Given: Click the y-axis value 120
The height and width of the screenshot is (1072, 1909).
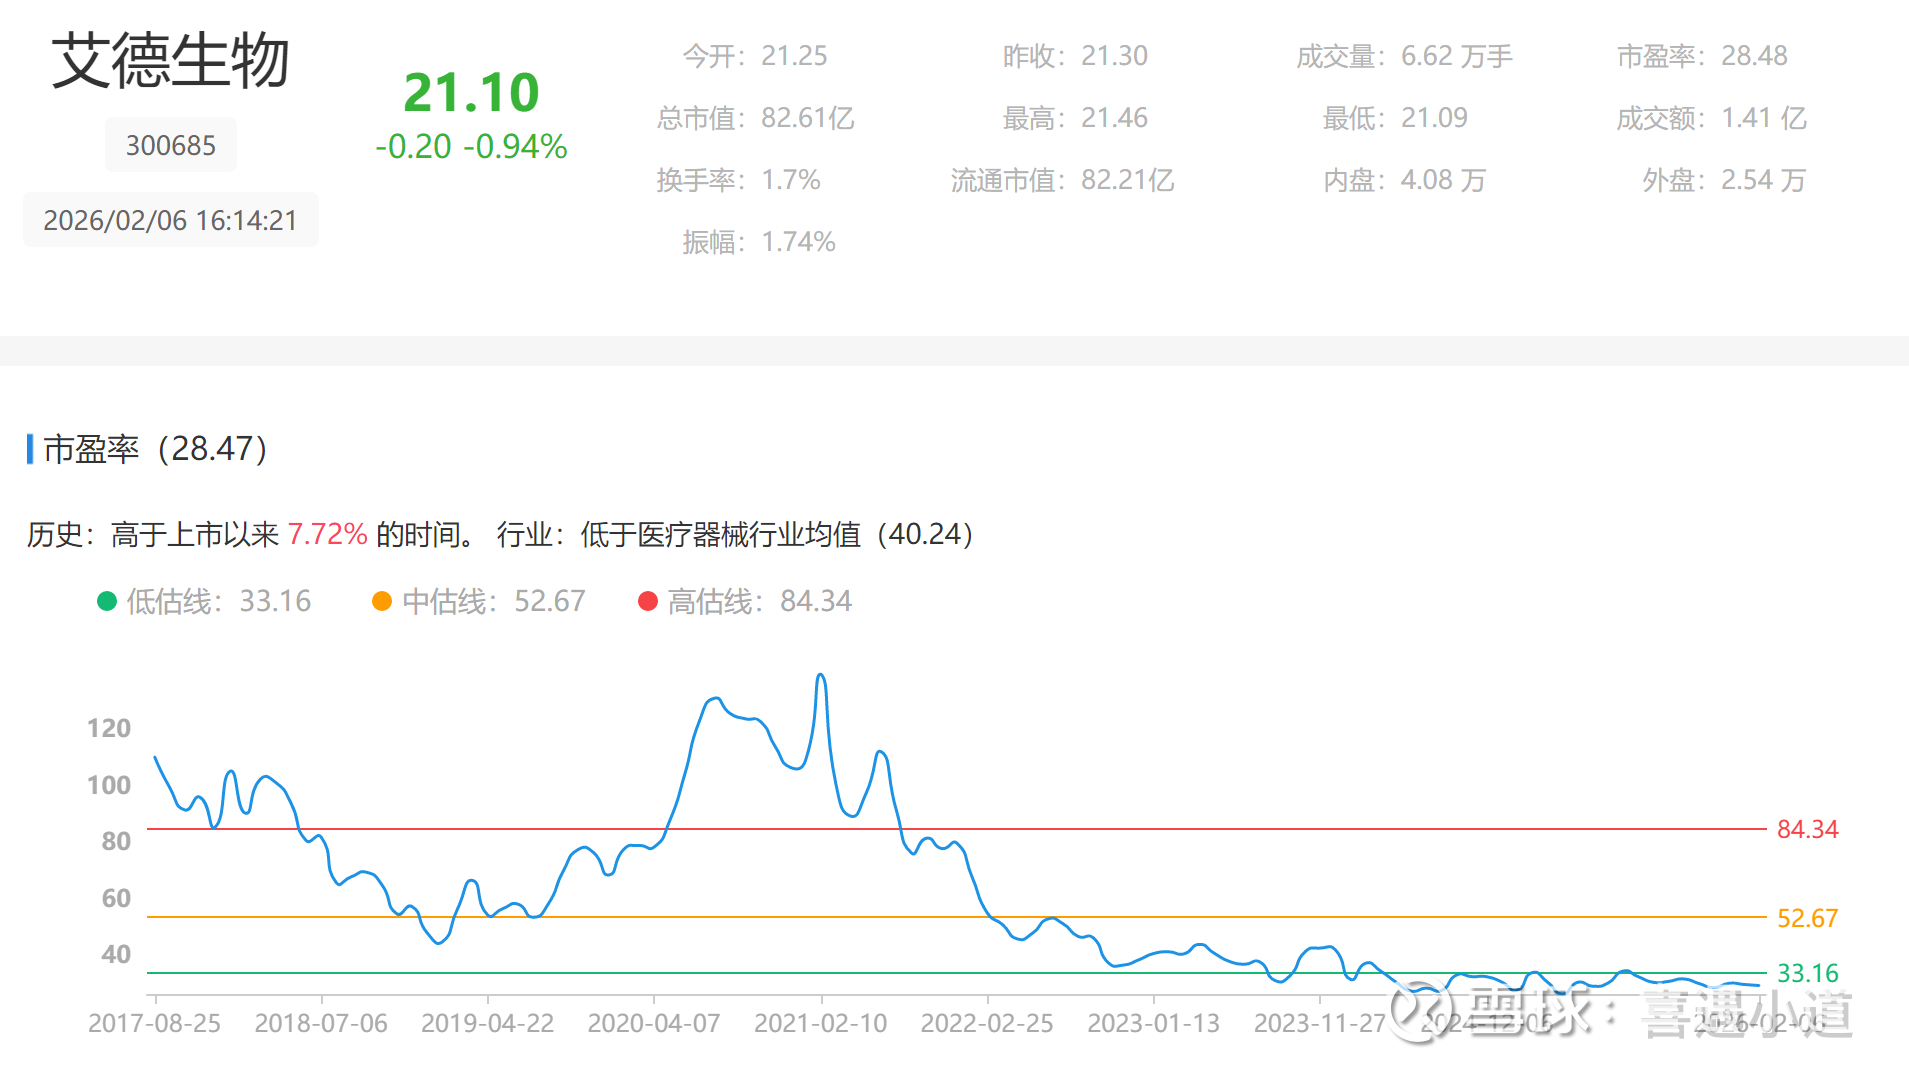Looking at the screenshot, I should pos(109,728).
